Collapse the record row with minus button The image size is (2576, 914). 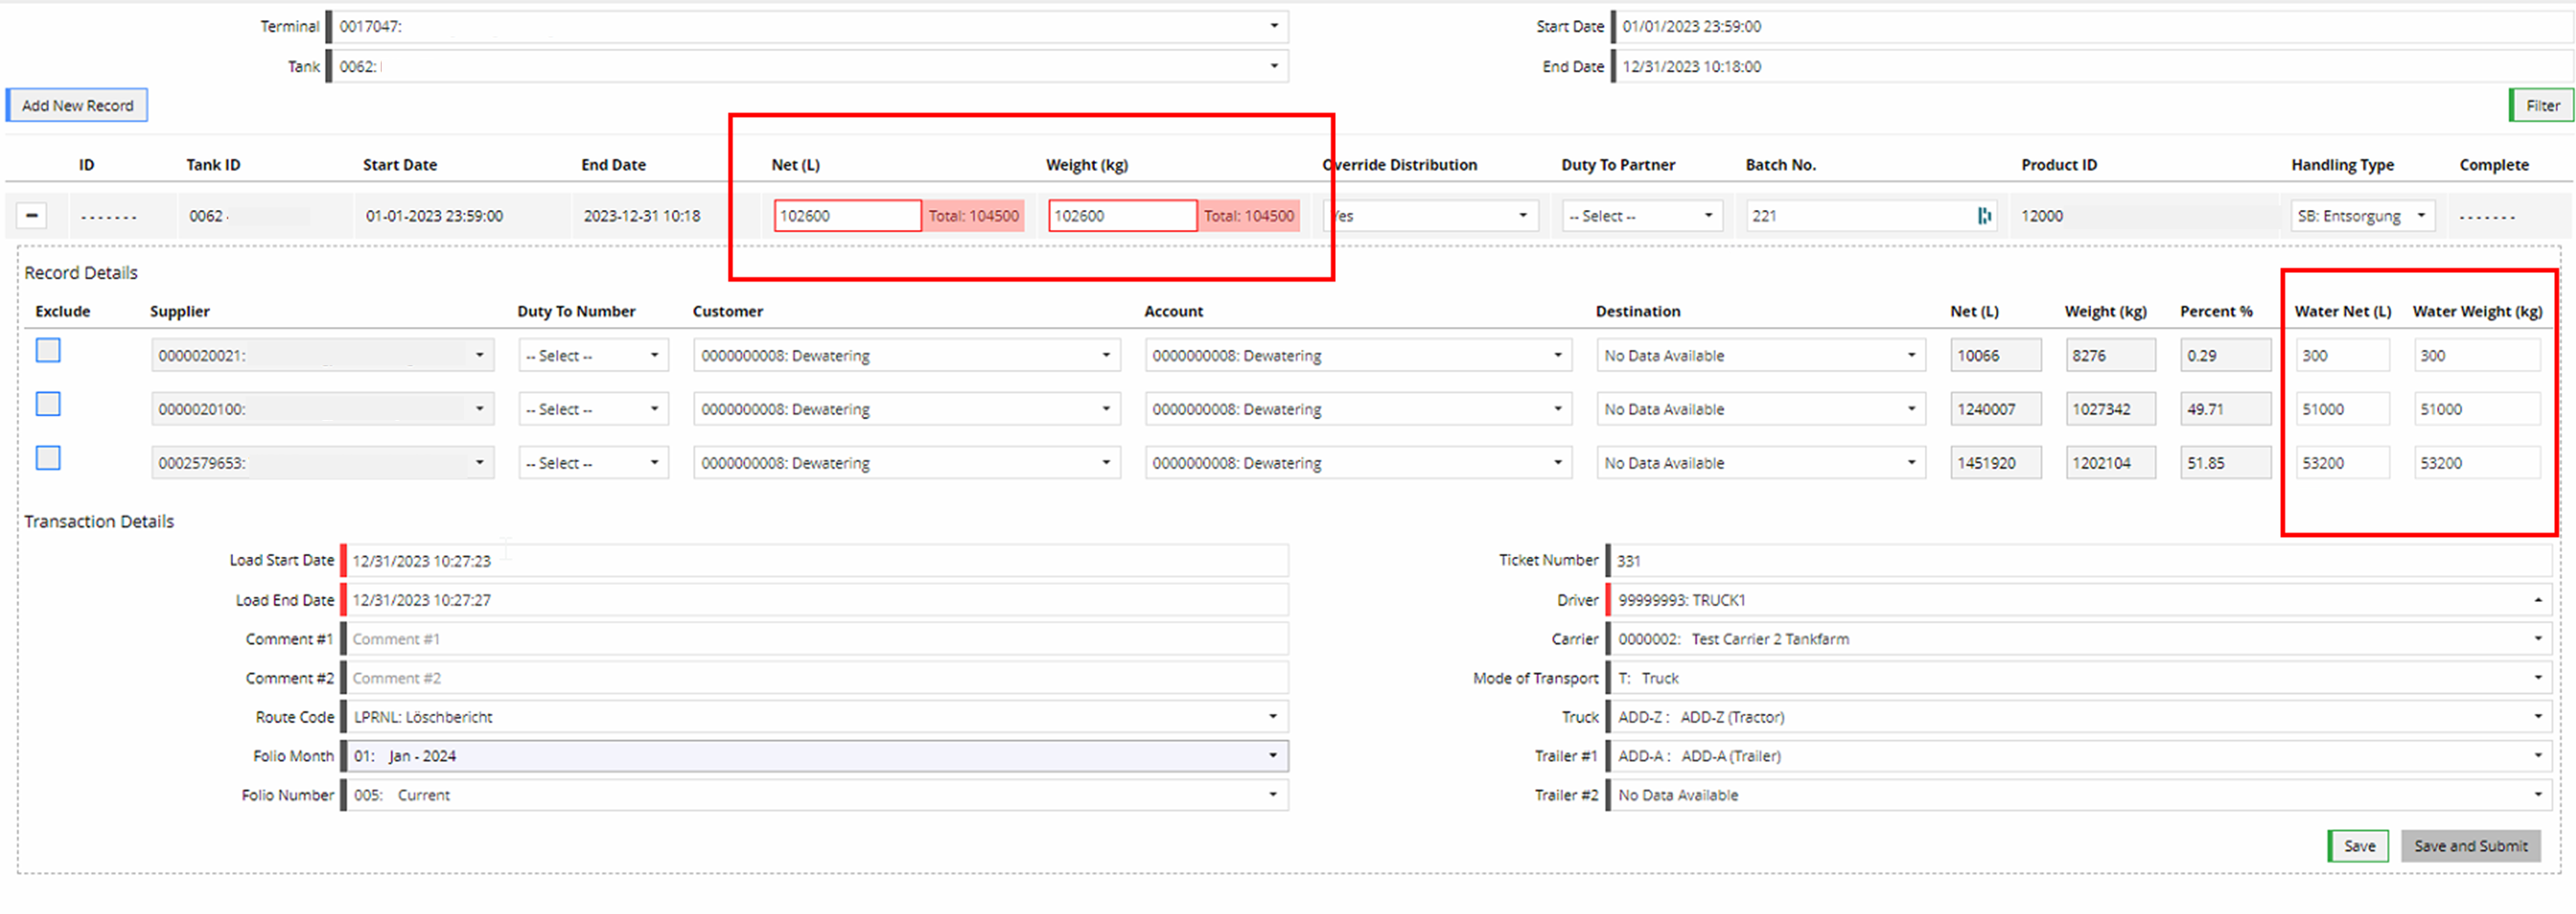32,216
